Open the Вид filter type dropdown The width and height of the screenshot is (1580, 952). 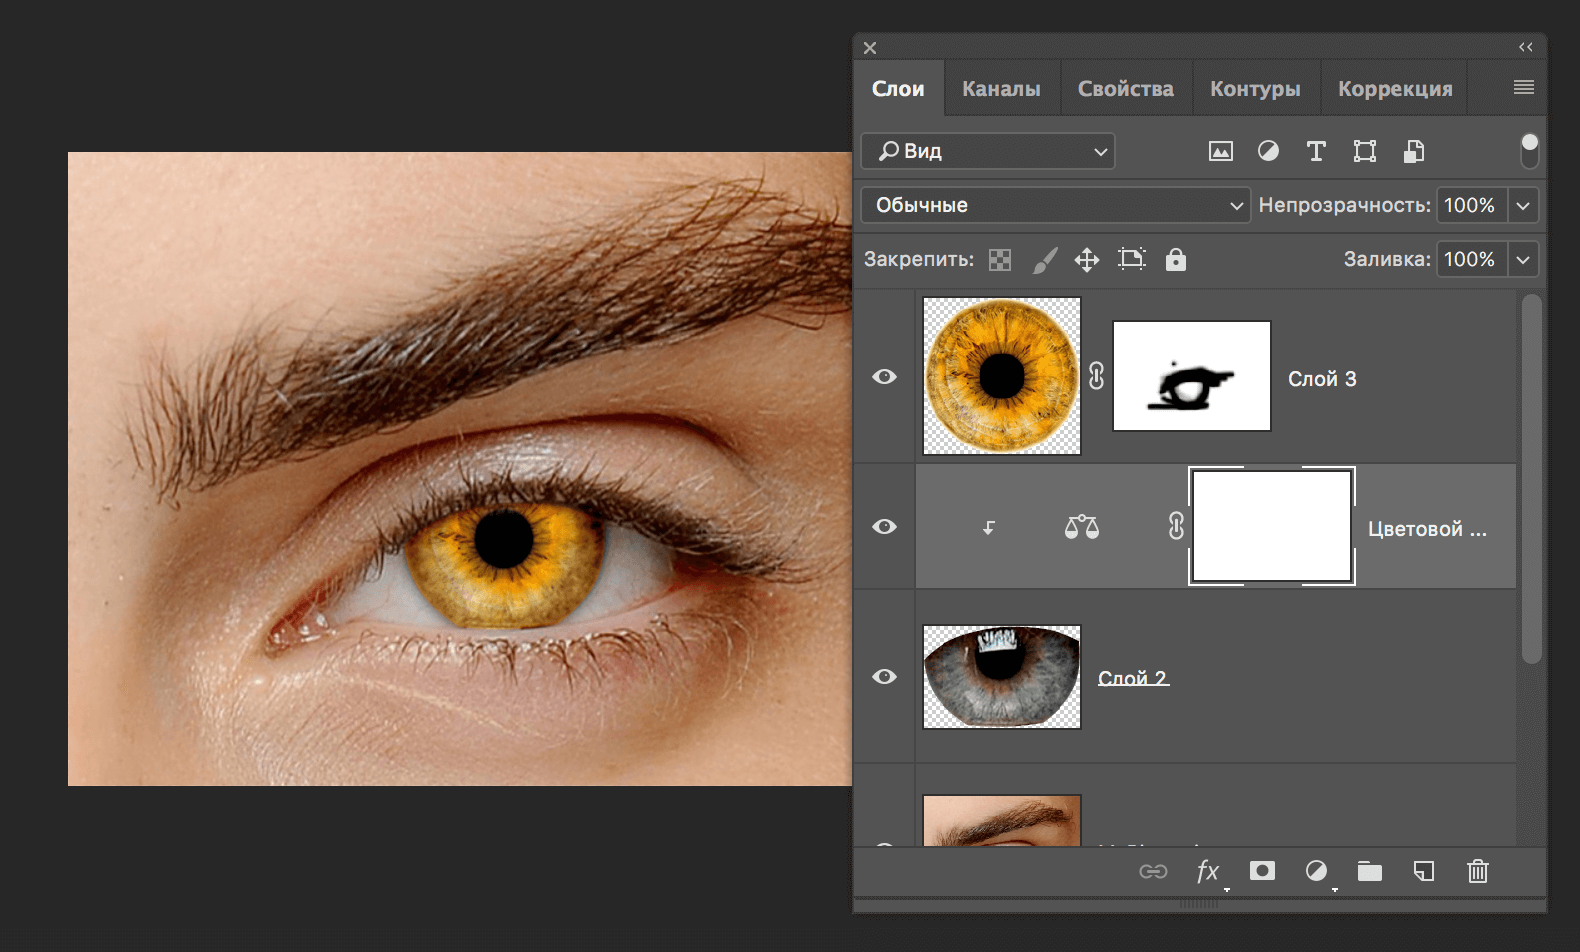point(987,151)
